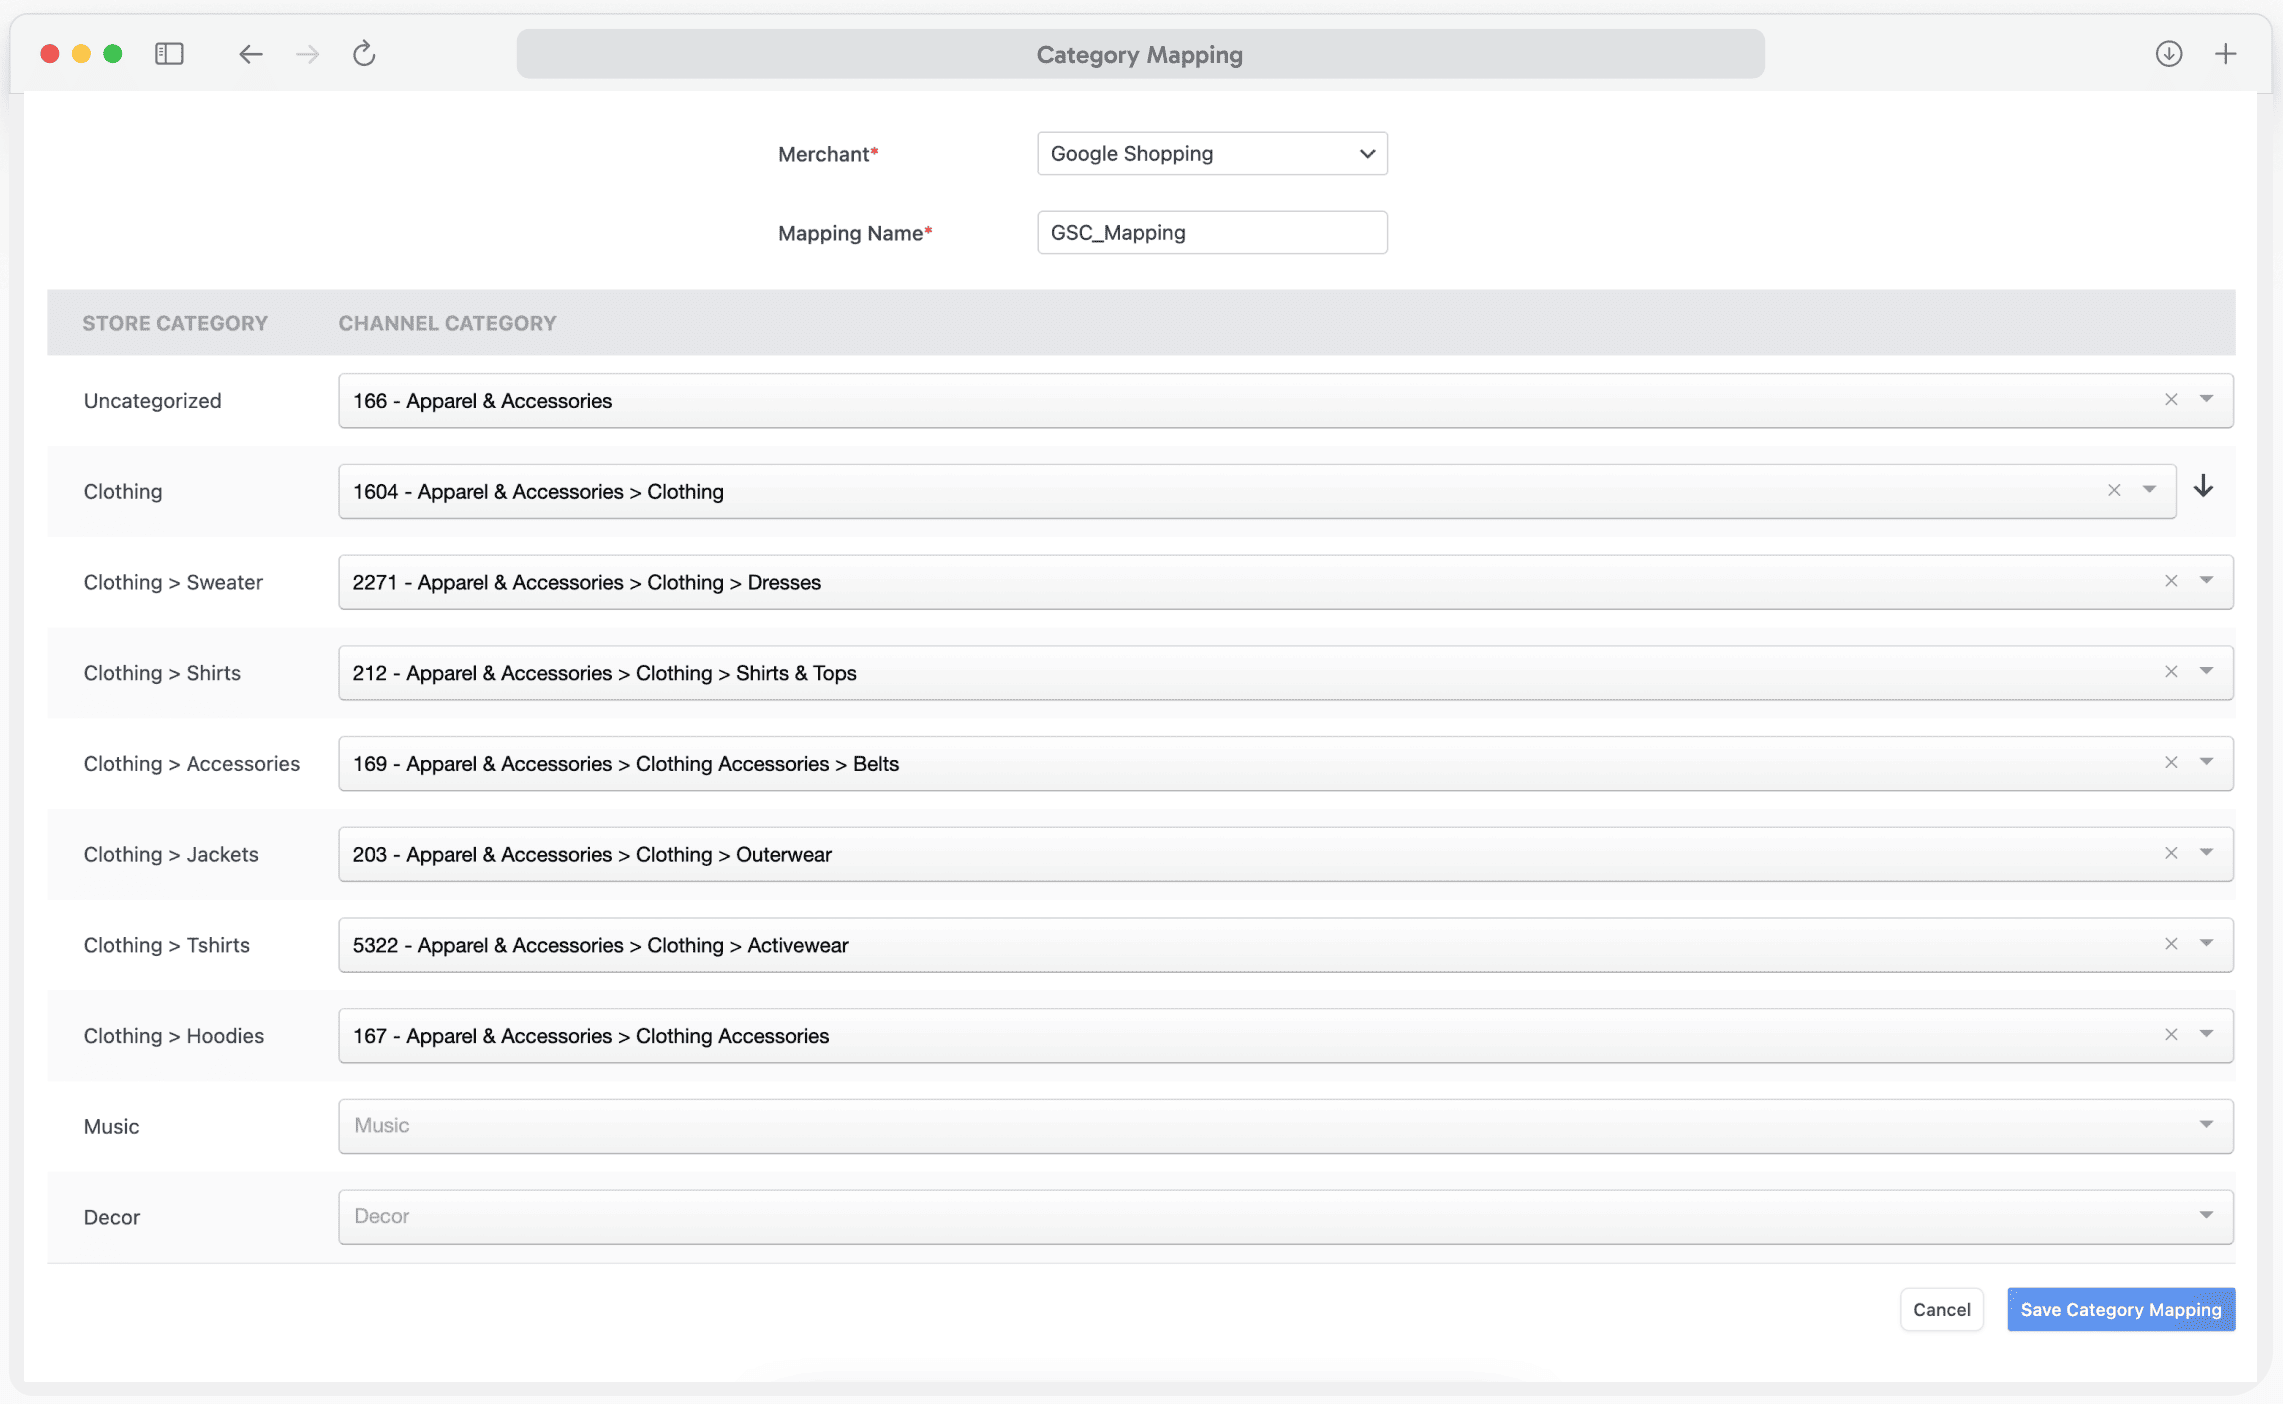This screenshot has width=2283, height=1404.
Task: Click the downloads icon in the toolbar
Action: coord(2169,54)
